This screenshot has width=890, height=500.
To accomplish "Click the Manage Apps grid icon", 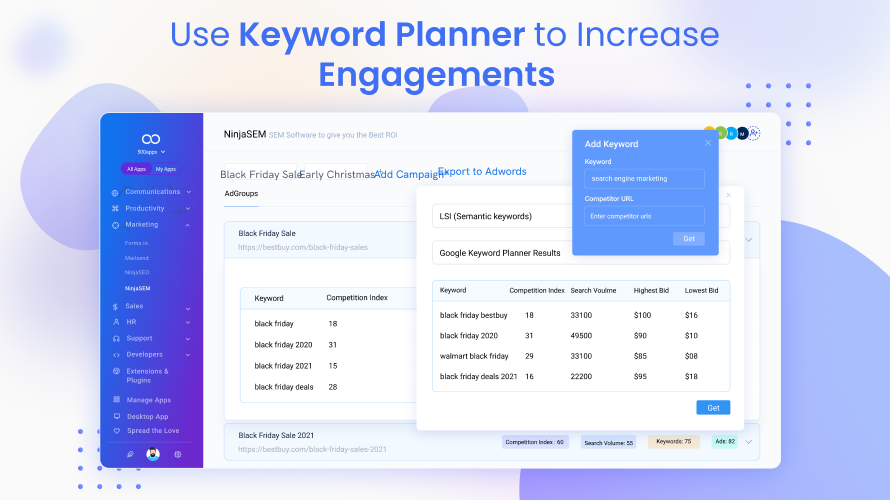I will (x=116, y=400).
